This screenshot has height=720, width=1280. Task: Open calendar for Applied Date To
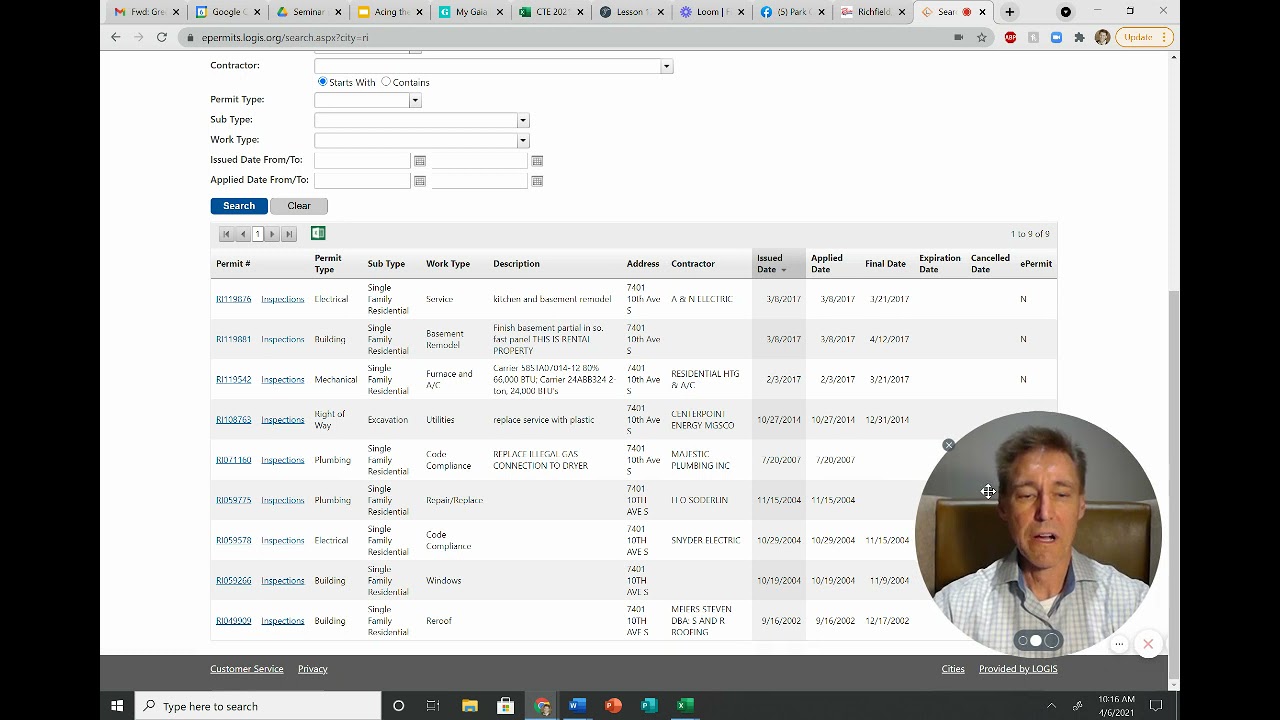[537, 181]
